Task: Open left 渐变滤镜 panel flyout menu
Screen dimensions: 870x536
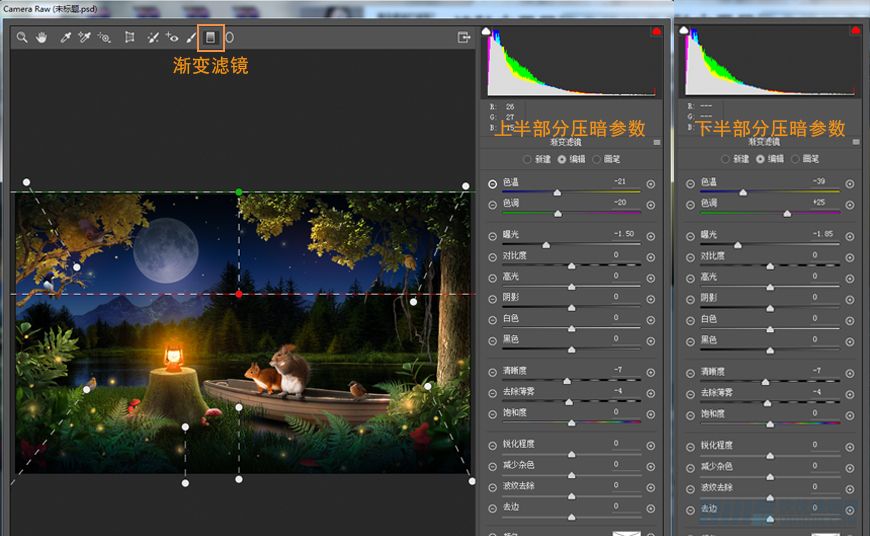Action: click(657, 143)
